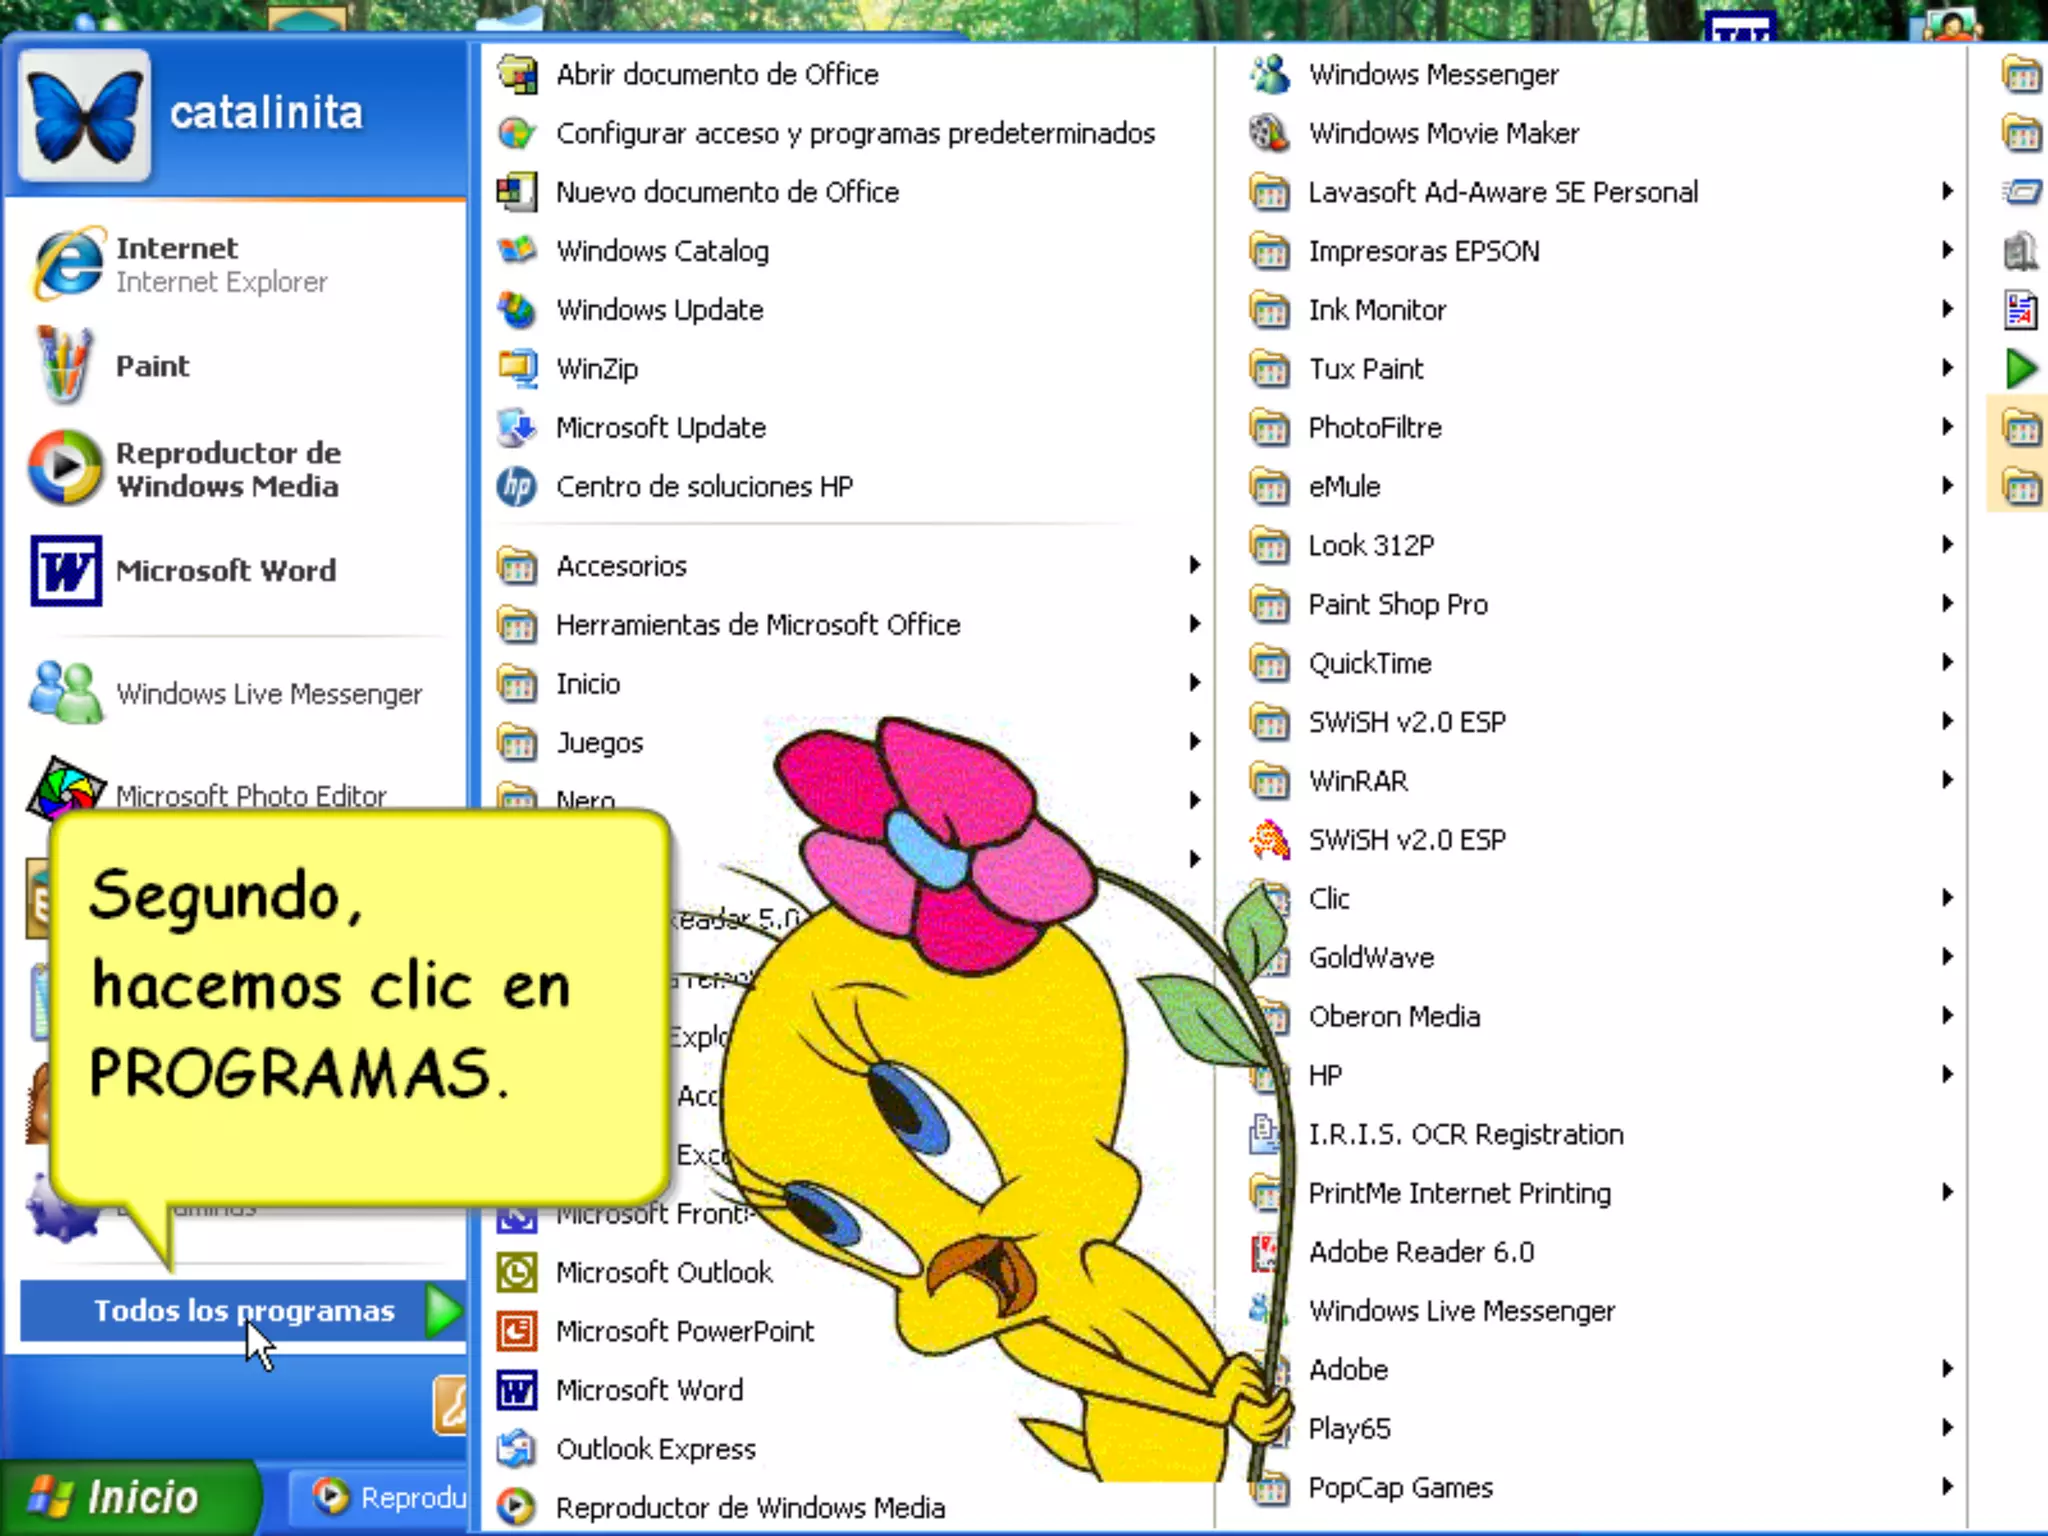The height and width of the screenshot is (1536, 2048).
Task: Click the Centro de soluciones HP icon
Action: pos(518,487)
